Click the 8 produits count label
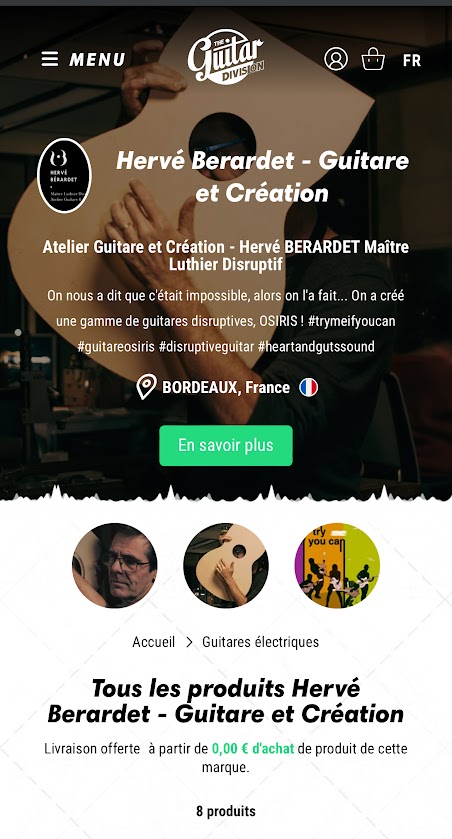This screenshot has height=839, width=452. (226, 811)
